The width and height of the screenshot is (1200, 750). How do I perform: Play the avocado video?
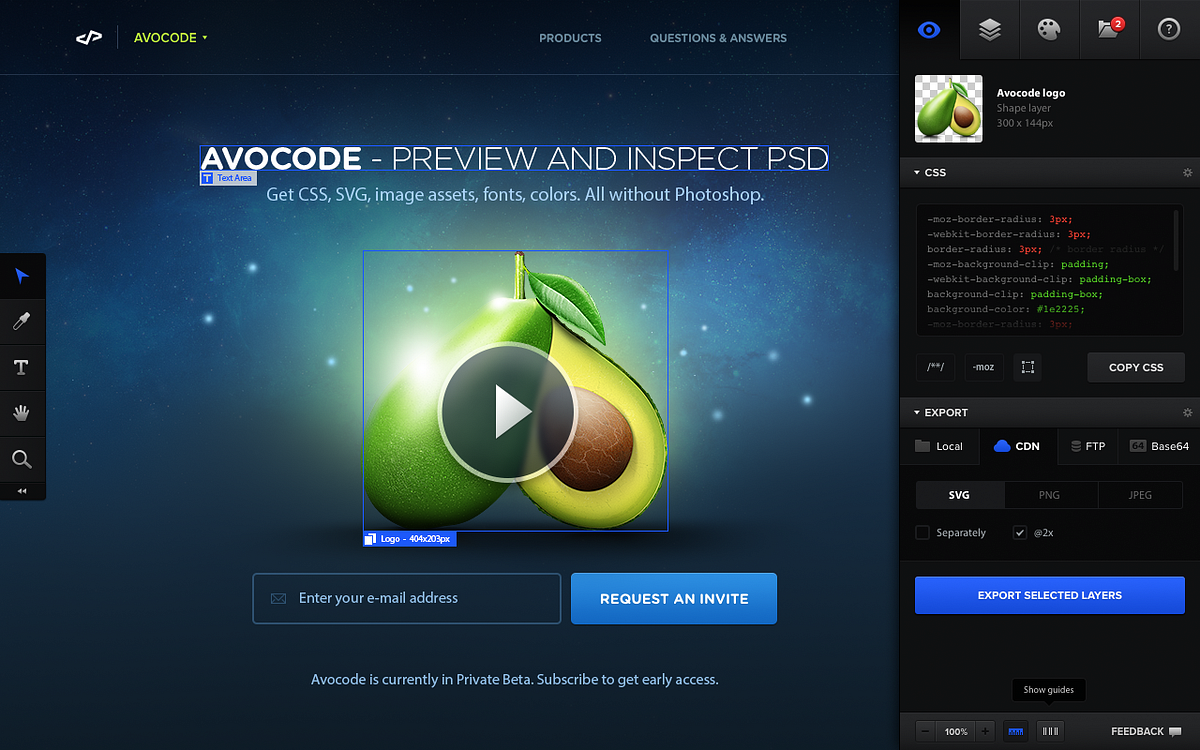click(x=507, y=412)
